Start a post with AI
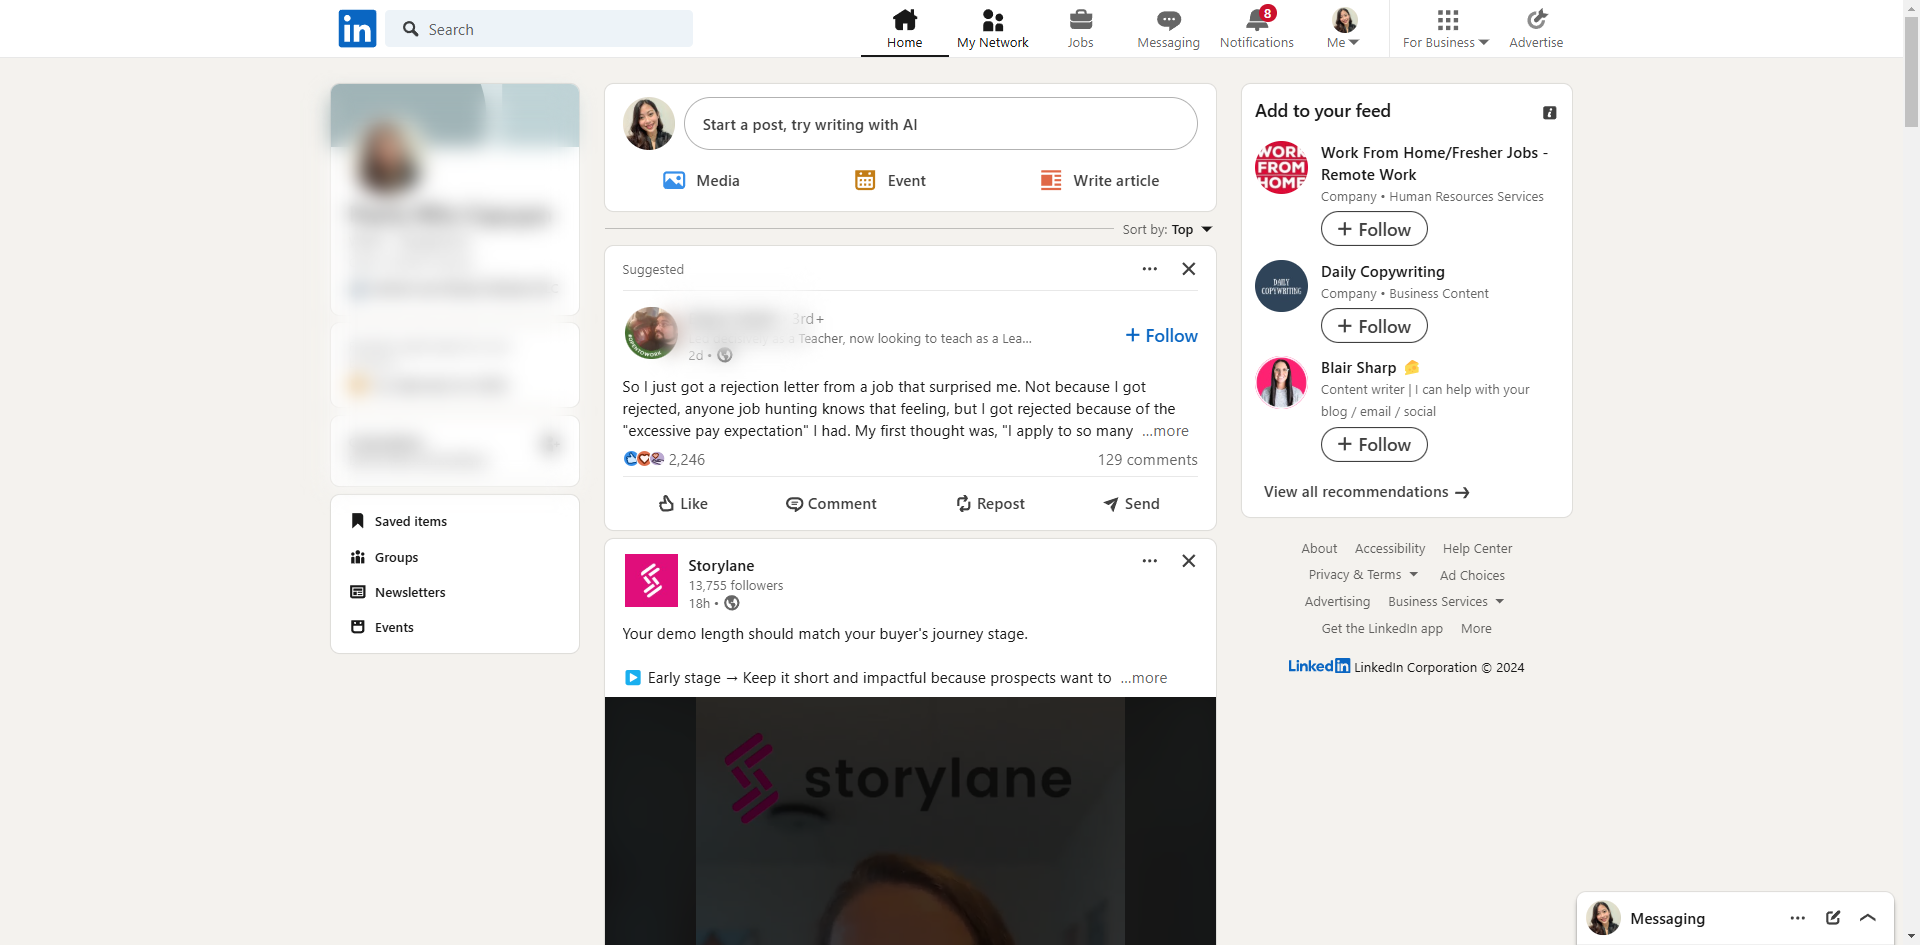This screenshot has width=1920, height=945. coord(940,124)
